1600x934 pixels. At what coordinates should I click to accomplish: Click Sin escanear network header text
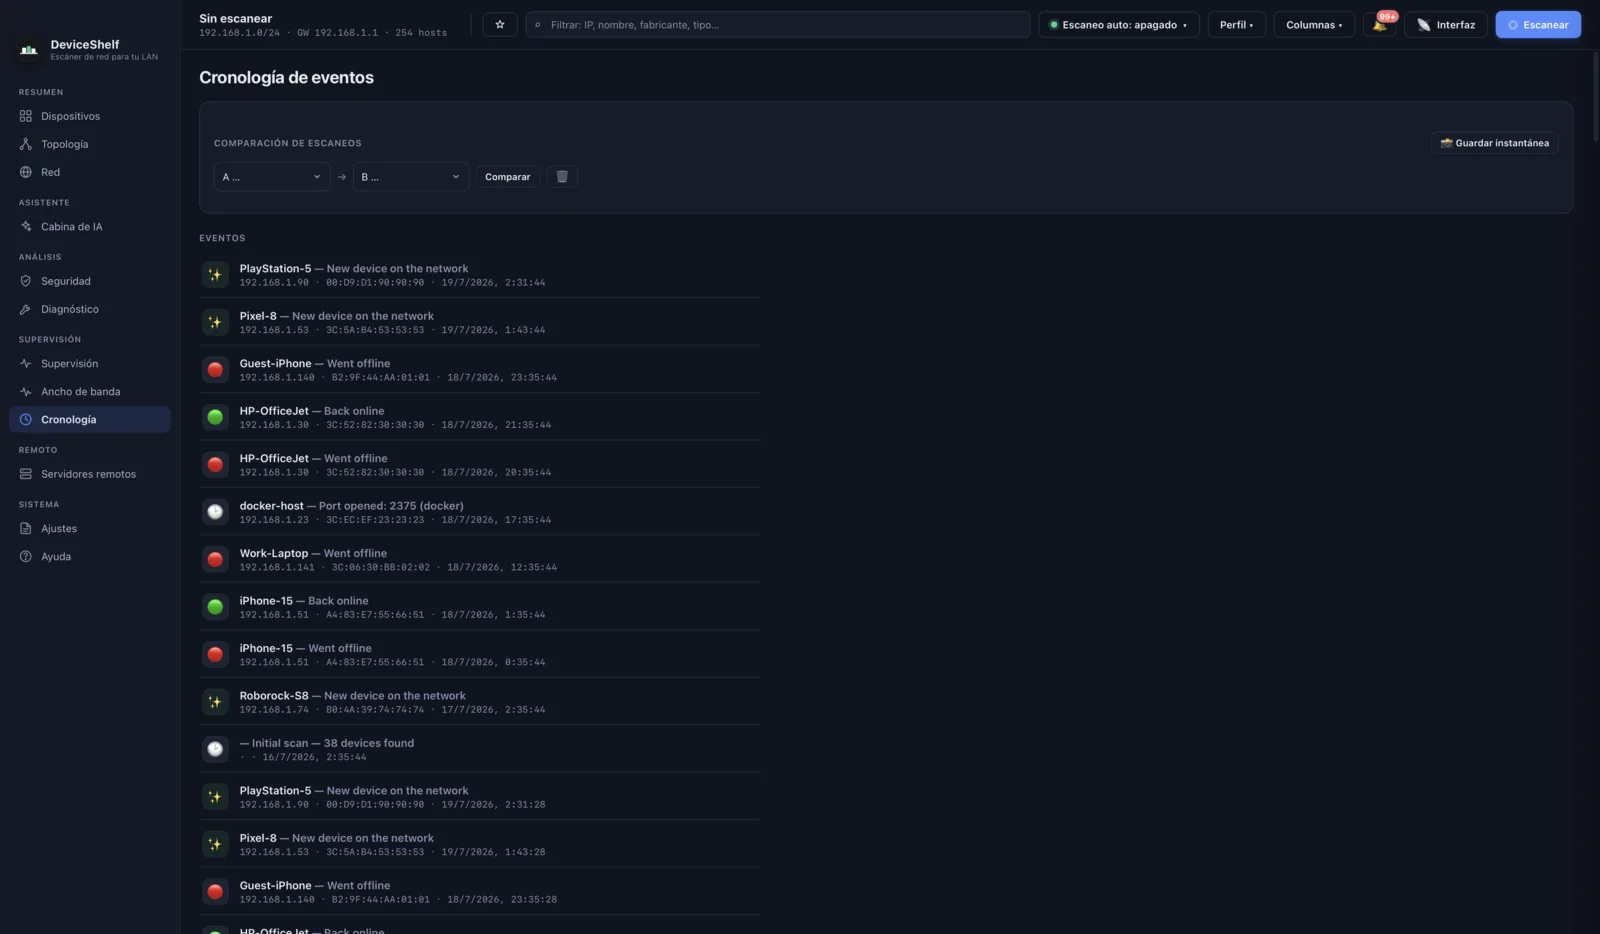pos(235,18)
